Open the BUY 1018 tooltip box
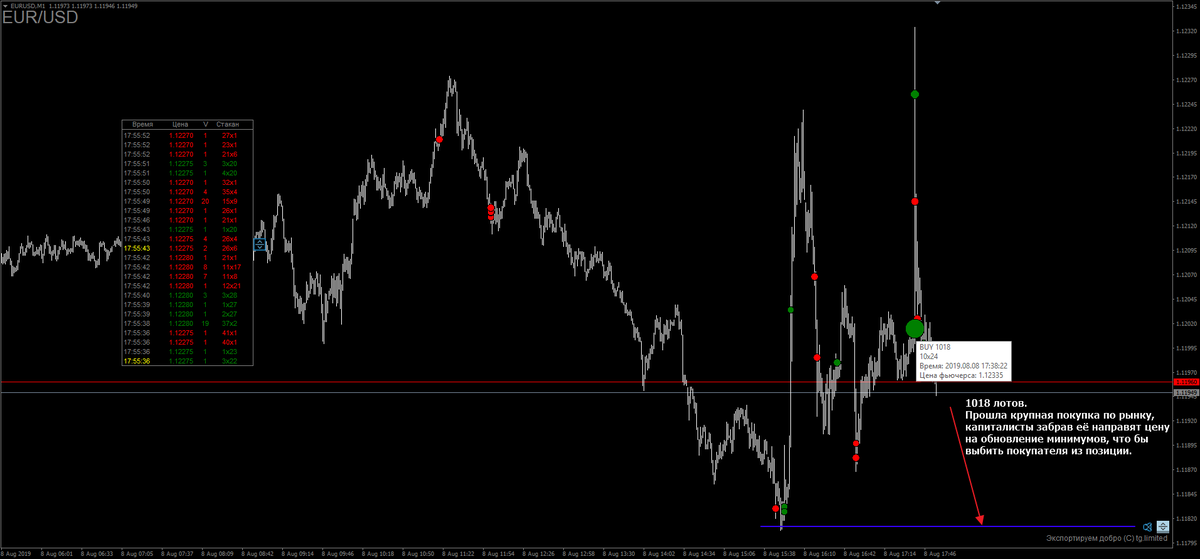 point(962,361)
